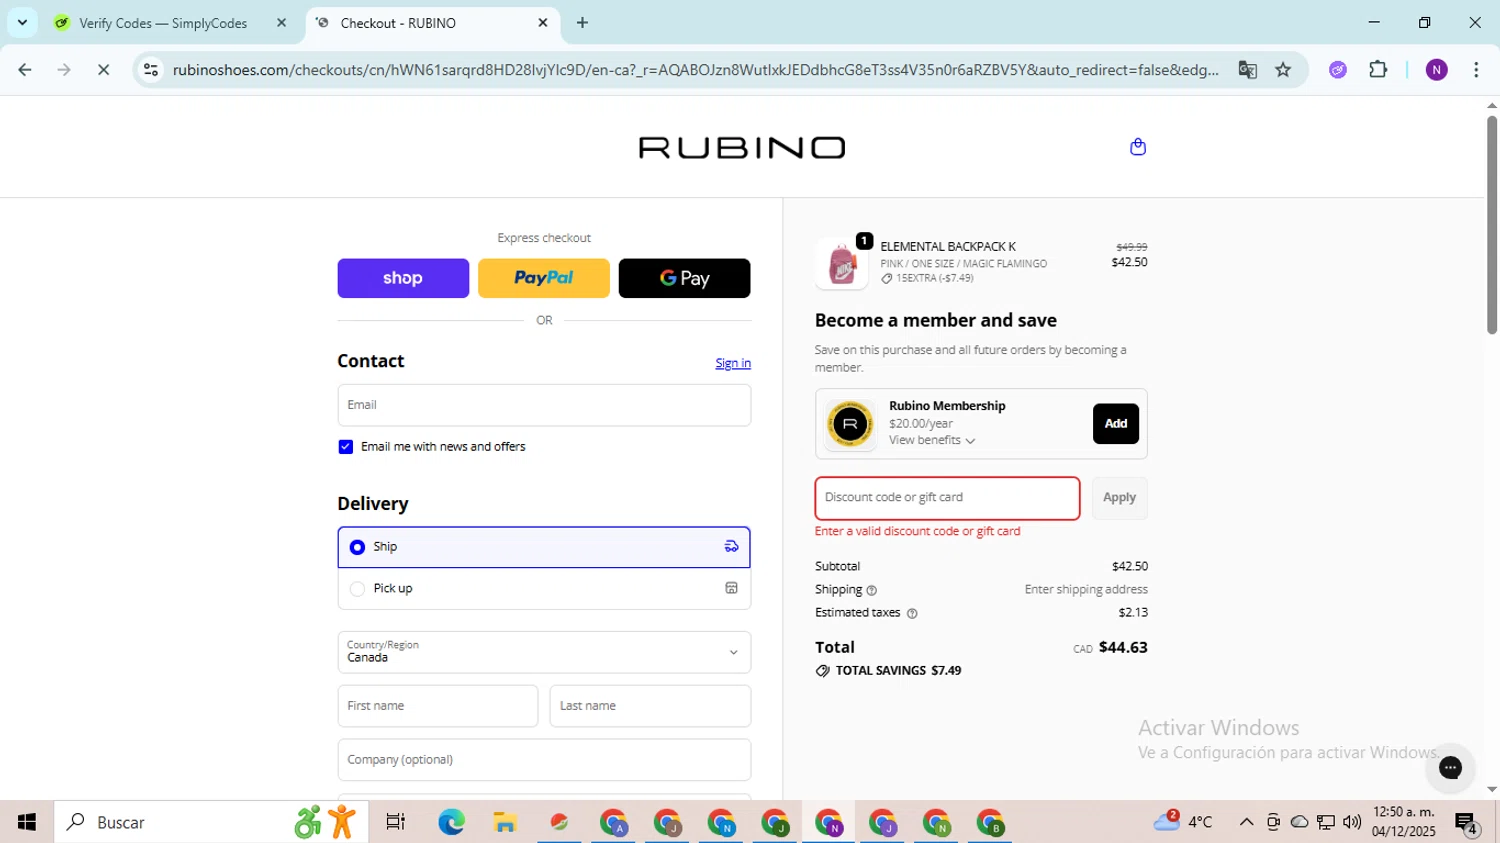Viewport: 1500px width, 843px height.
Task: Click the RUBINO logo
Action: coord(742,148)
